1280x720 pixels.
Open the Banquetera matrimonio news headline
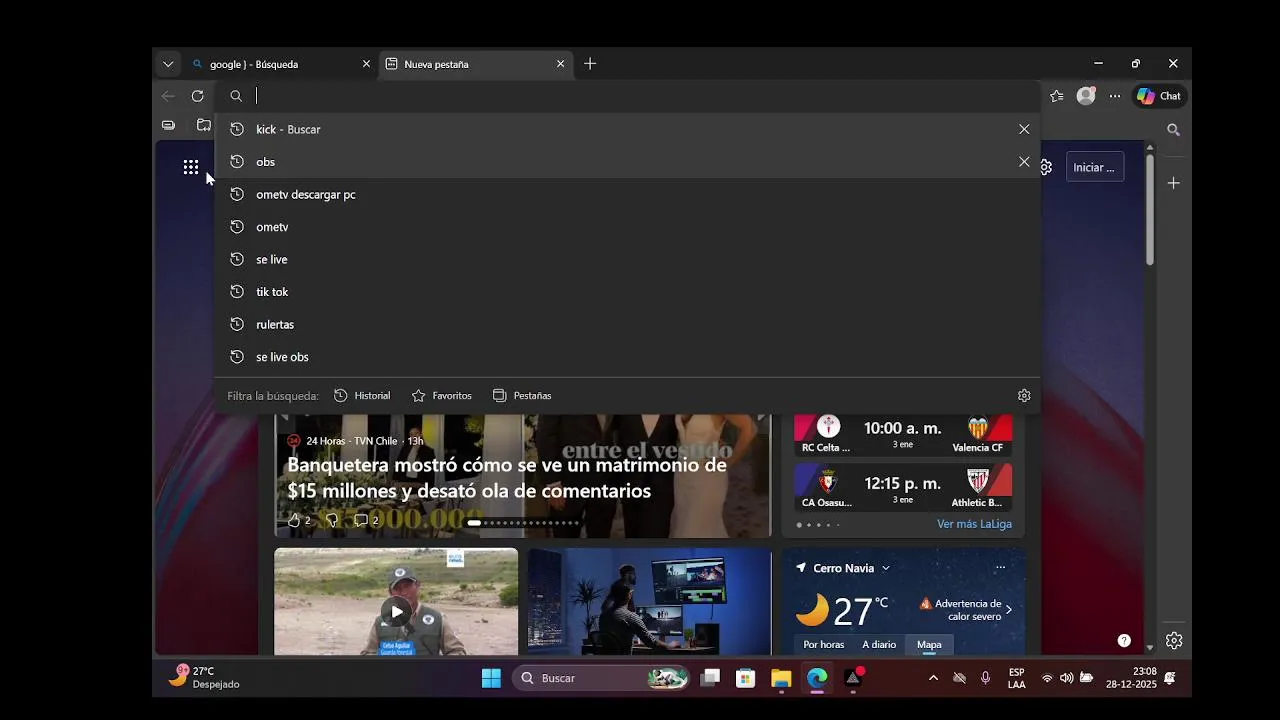507,478
